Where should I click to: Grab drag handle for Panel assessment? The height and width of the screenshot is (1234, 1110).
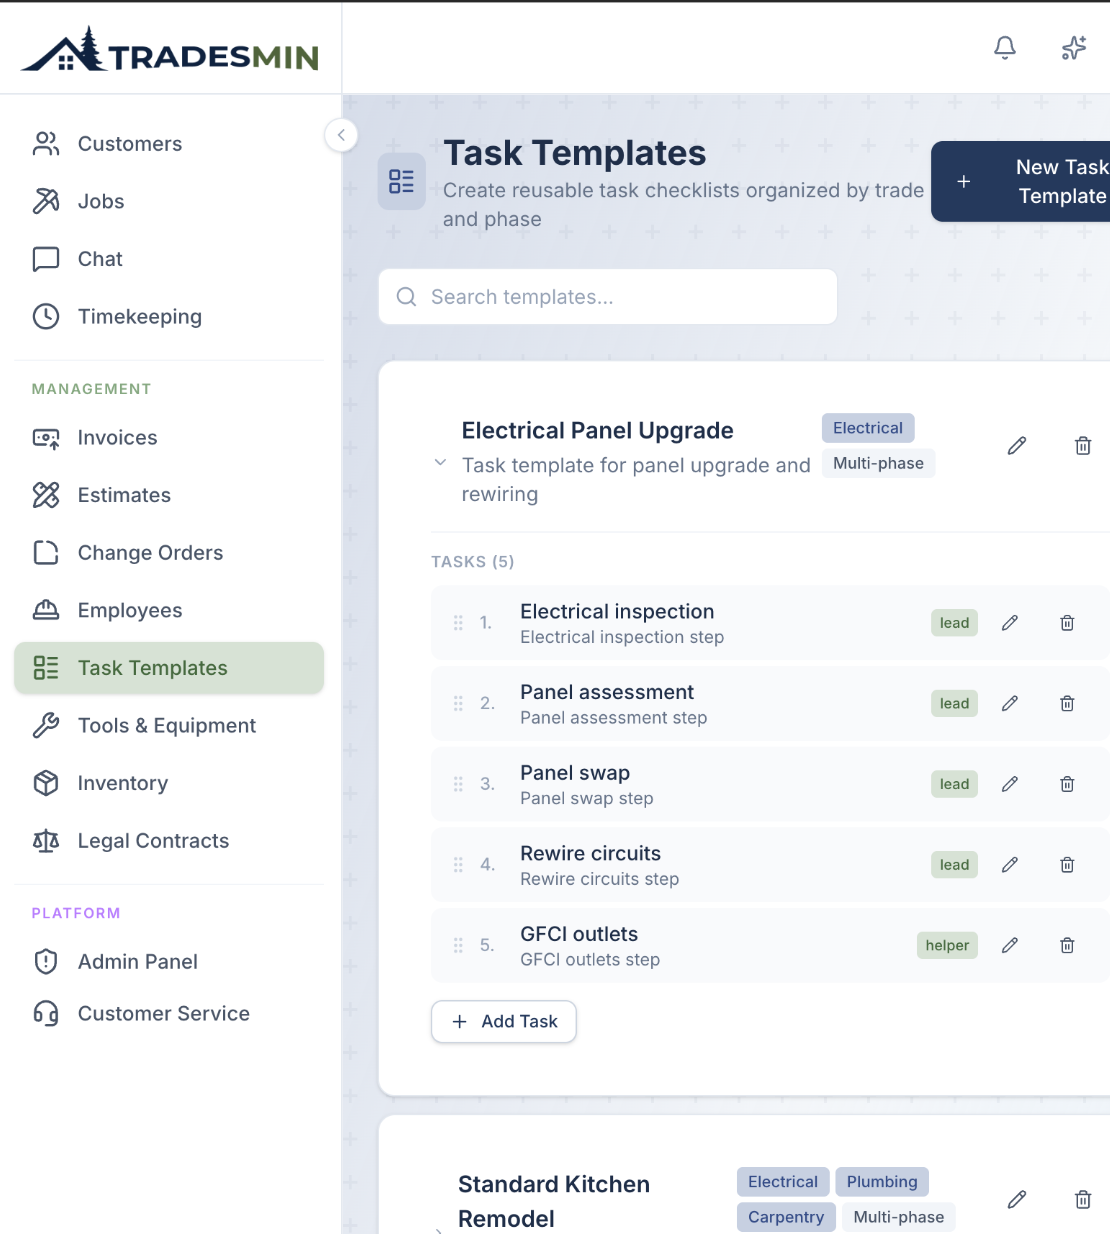point(458,704)
